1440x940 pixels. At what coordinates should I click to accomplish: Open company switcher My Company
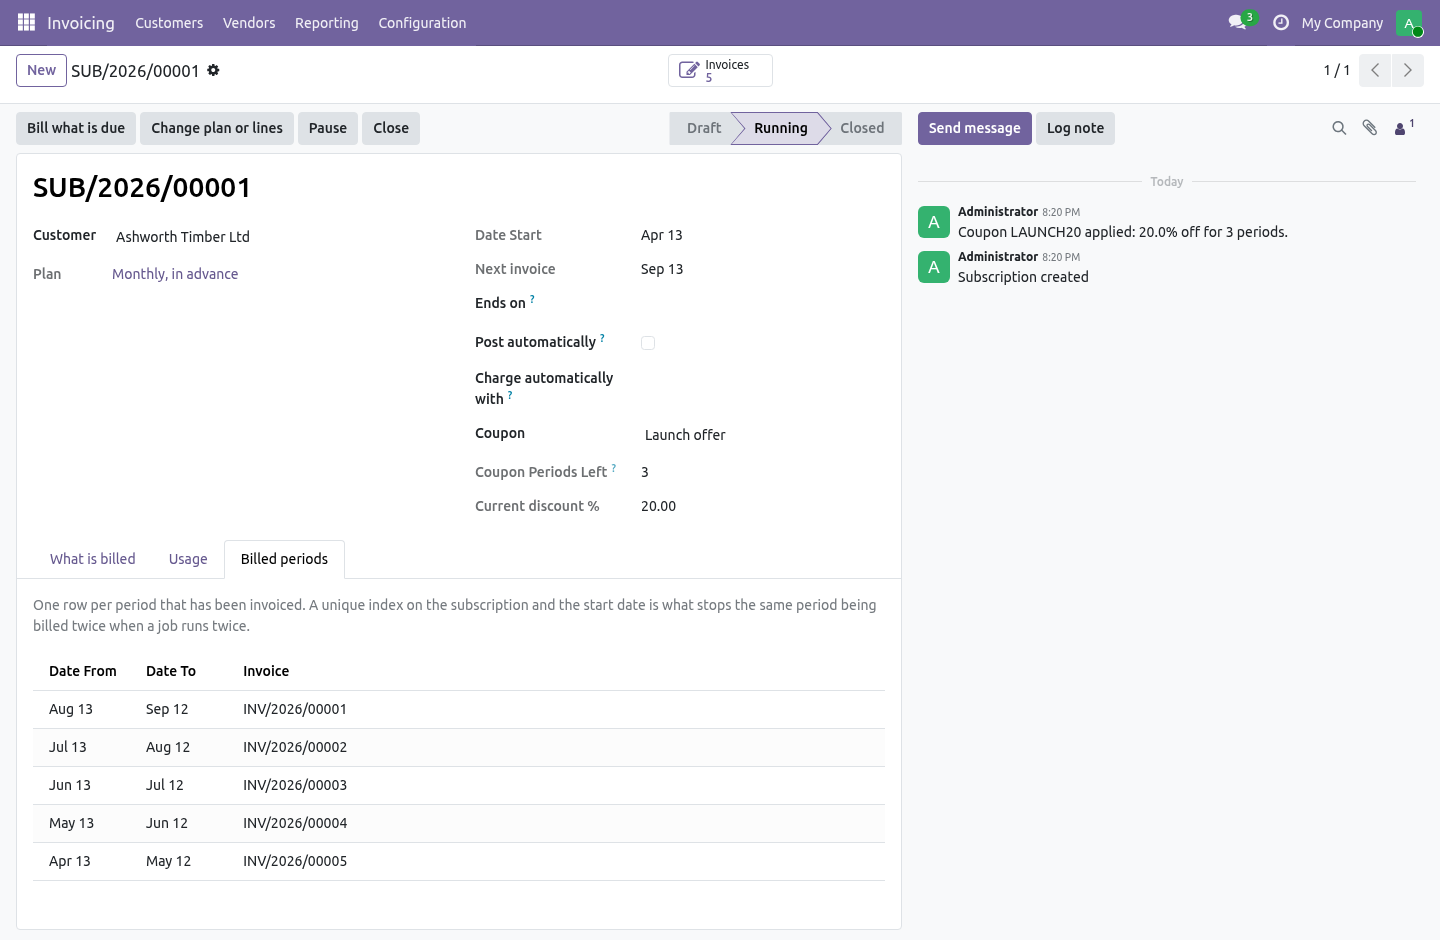pyautogui.click(x=1342, y=22)
